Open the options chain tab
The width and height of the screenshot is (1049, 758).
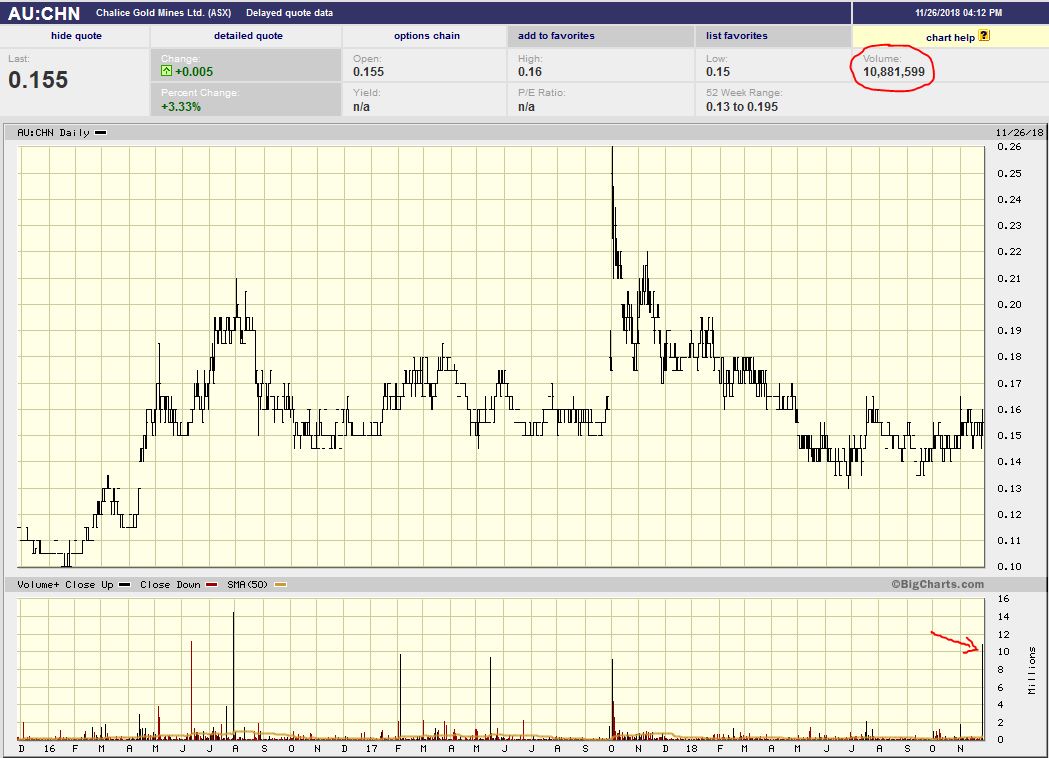pyautogui.click(x=427, y=36)
